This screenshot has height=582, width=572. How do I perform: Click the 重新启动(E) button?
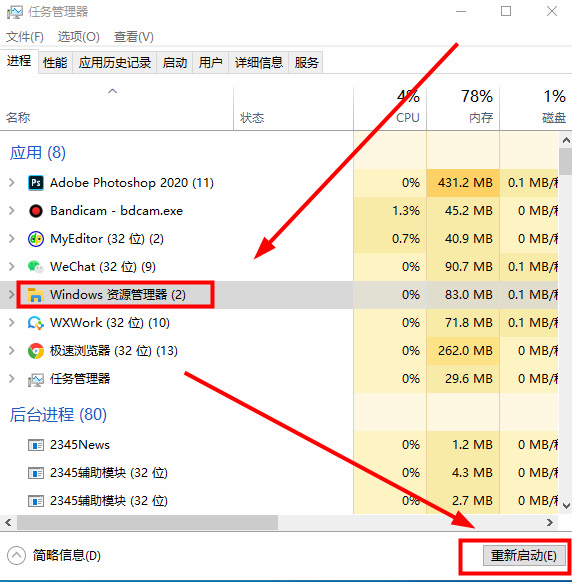pos(524,556)
